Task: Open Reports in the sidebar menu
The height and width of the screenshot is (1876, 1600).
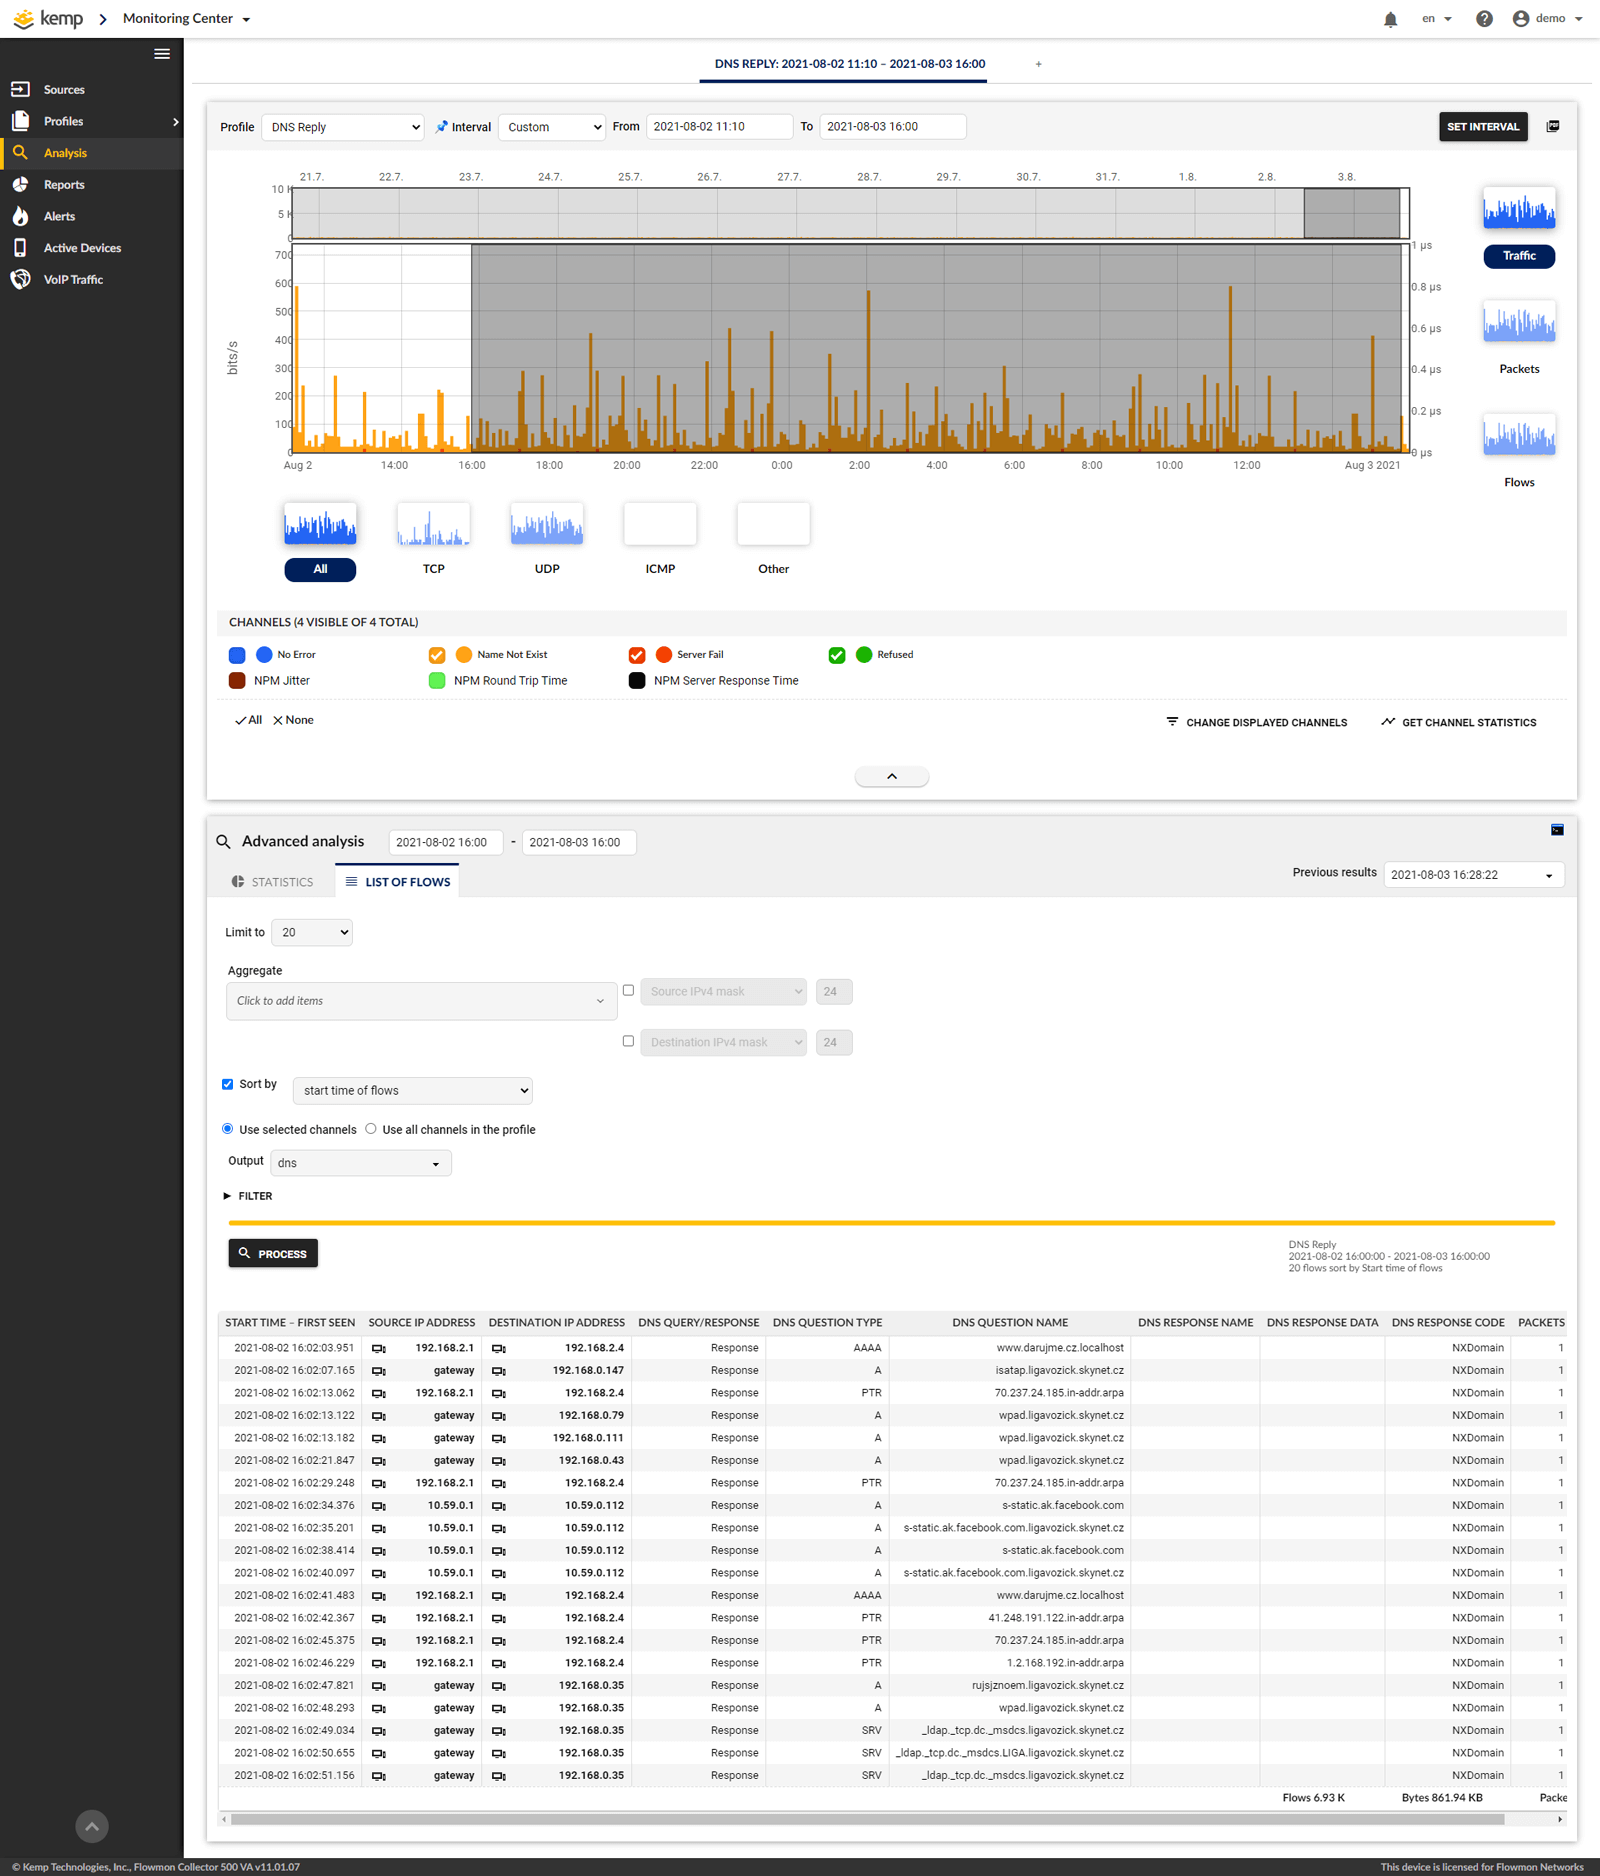Action: click(x=64, y=185)
